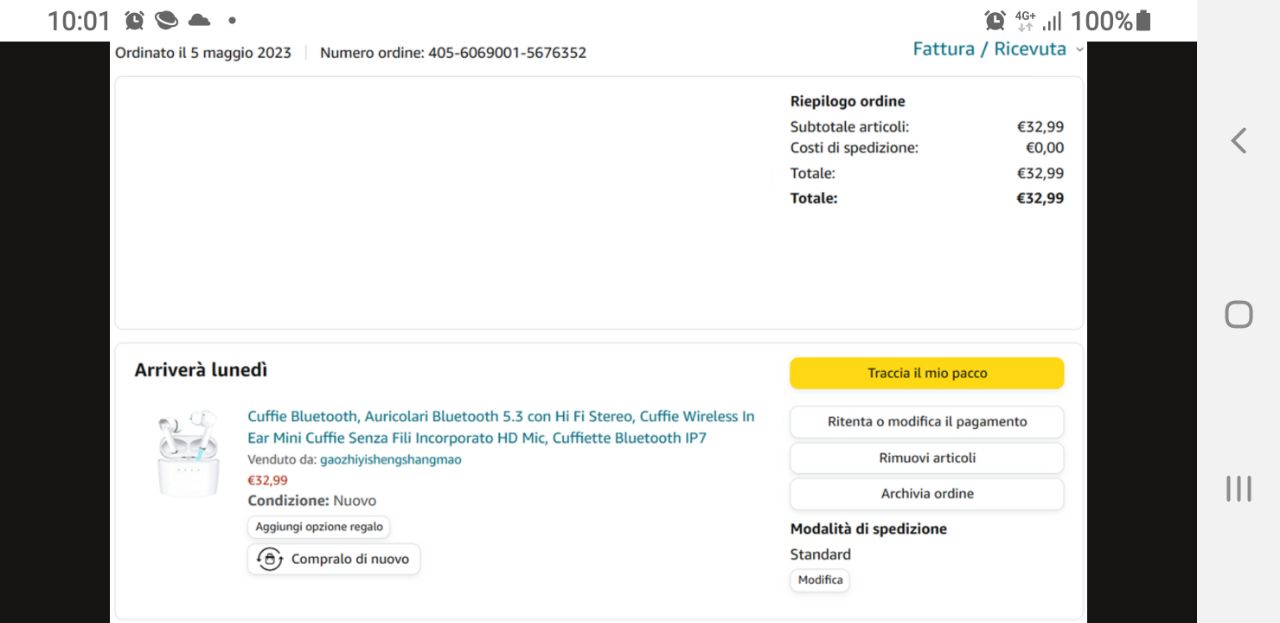Tap the buy-again circular arrow icon

point(269,559)
